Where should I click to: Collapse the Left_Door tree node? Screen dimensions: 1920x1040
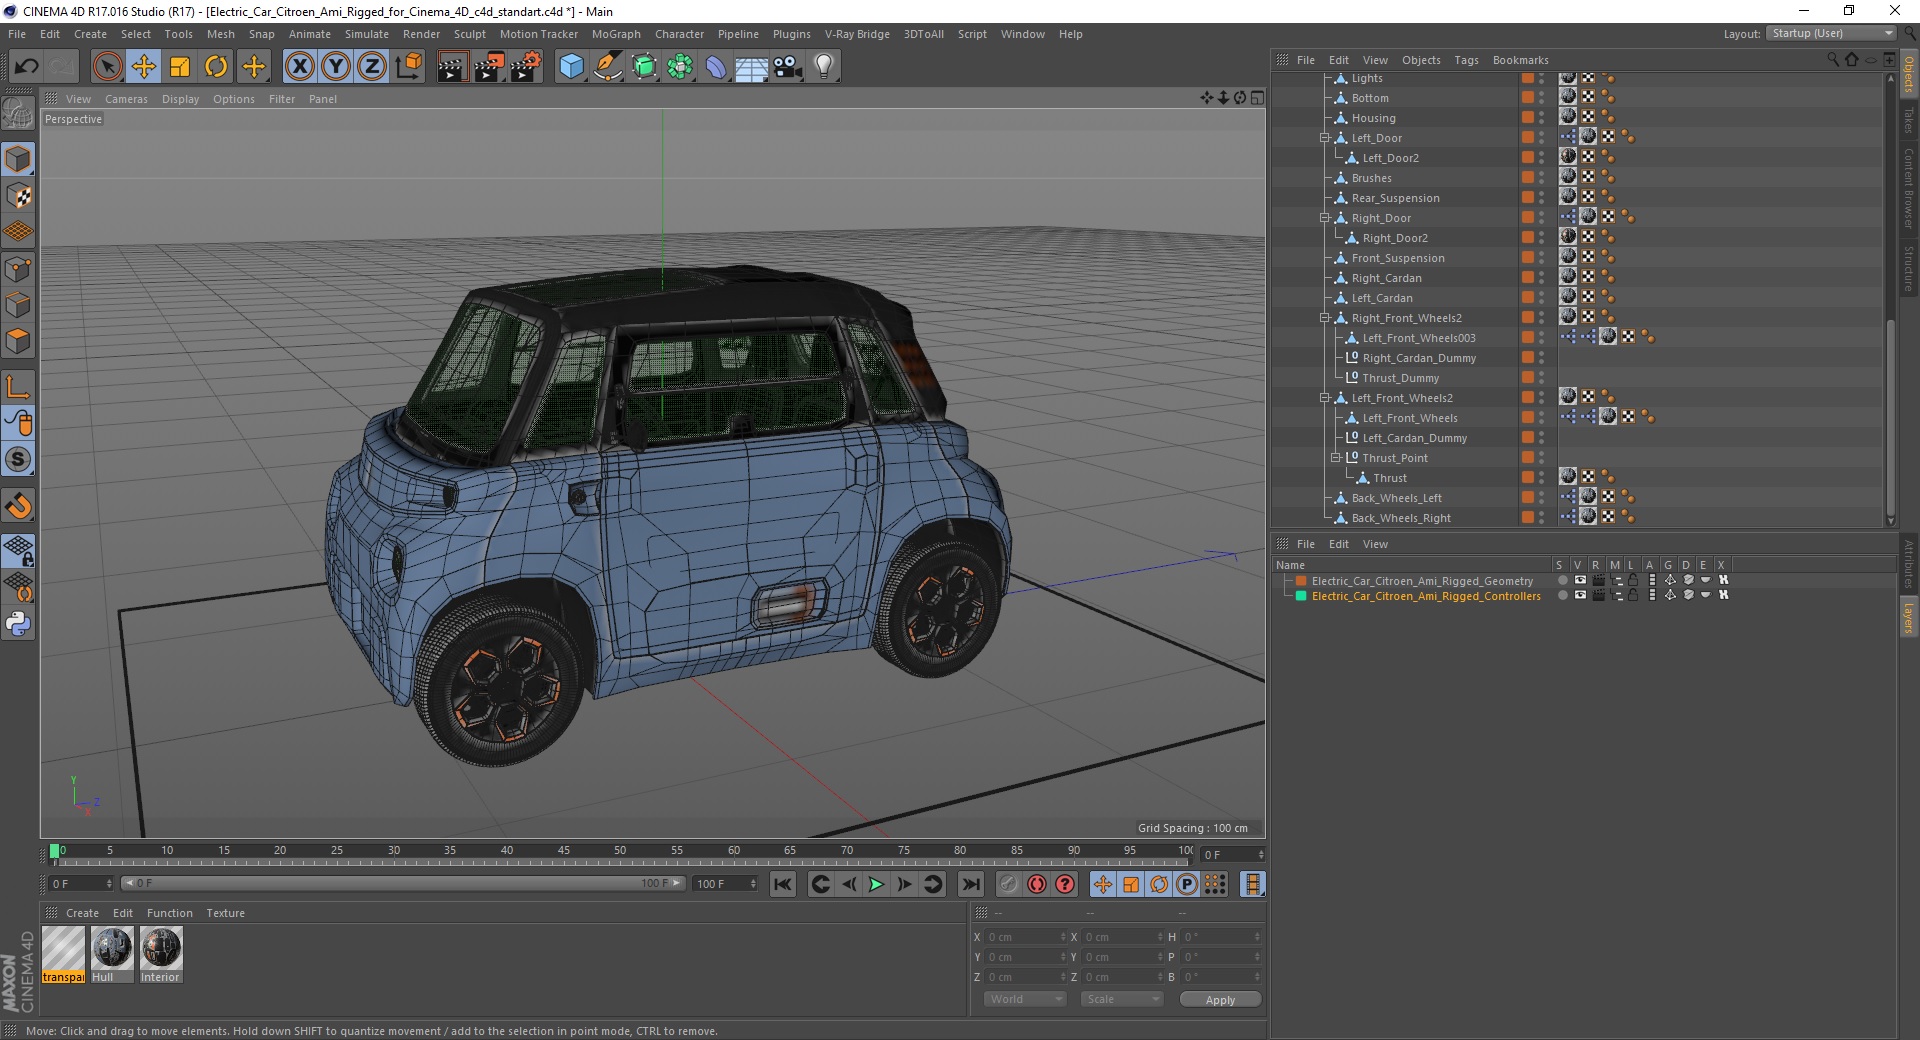tap(1325, 138)
